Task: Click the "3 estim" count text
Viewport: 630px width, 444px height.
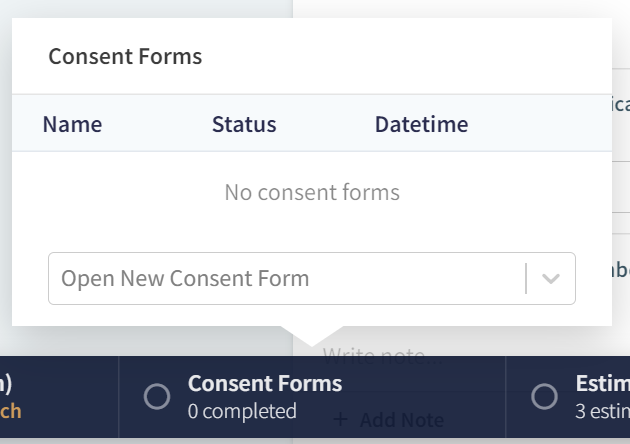Action: (x=602, y=411)
